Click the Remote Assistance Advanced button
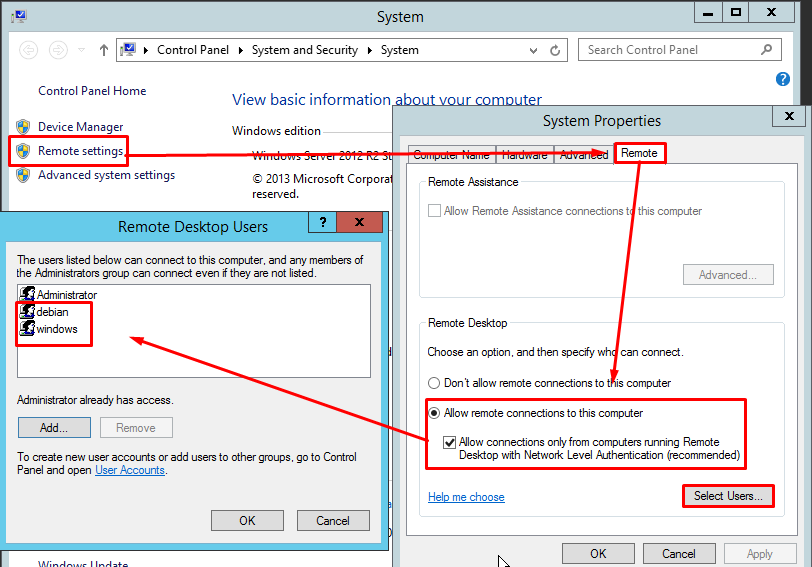 tap(728, 275)
